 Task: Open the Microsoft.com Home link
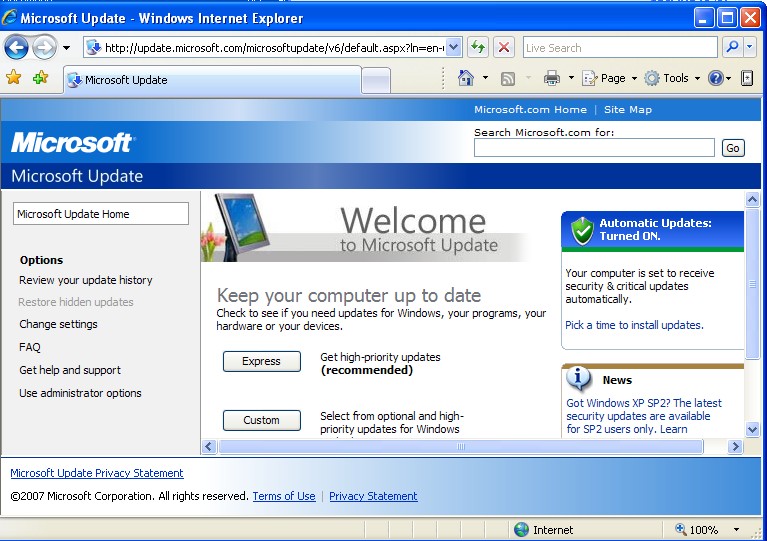pyautogui.click(x=530, y=110)
